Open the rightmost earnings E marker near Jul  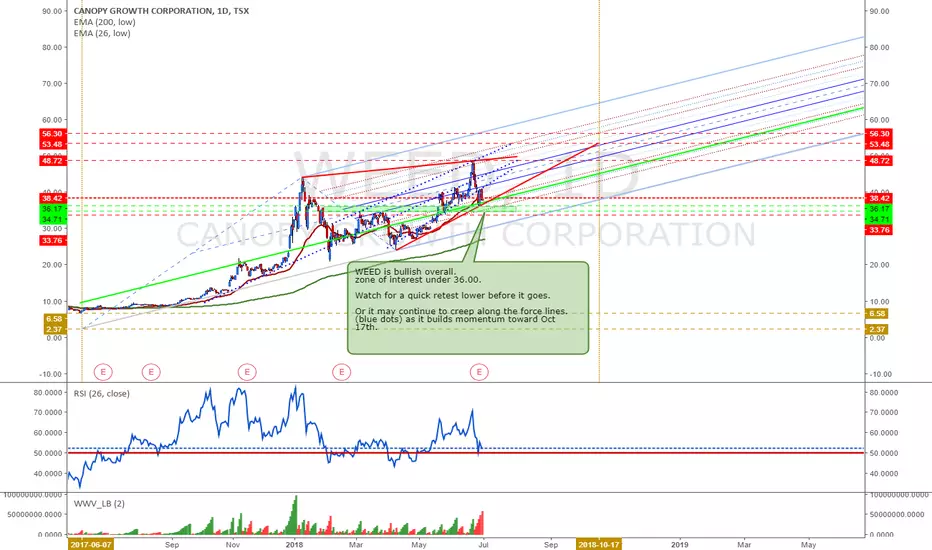[x=479, y=372]
